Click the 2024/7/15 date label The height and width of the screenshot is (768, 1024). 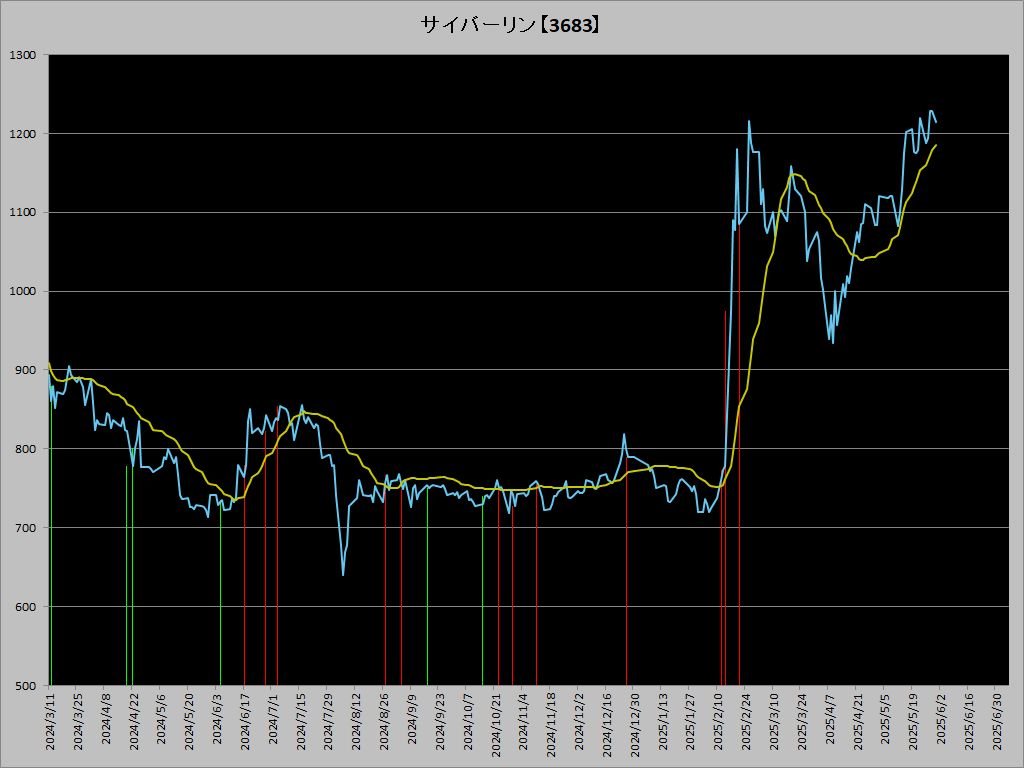(x=301, y=720)
